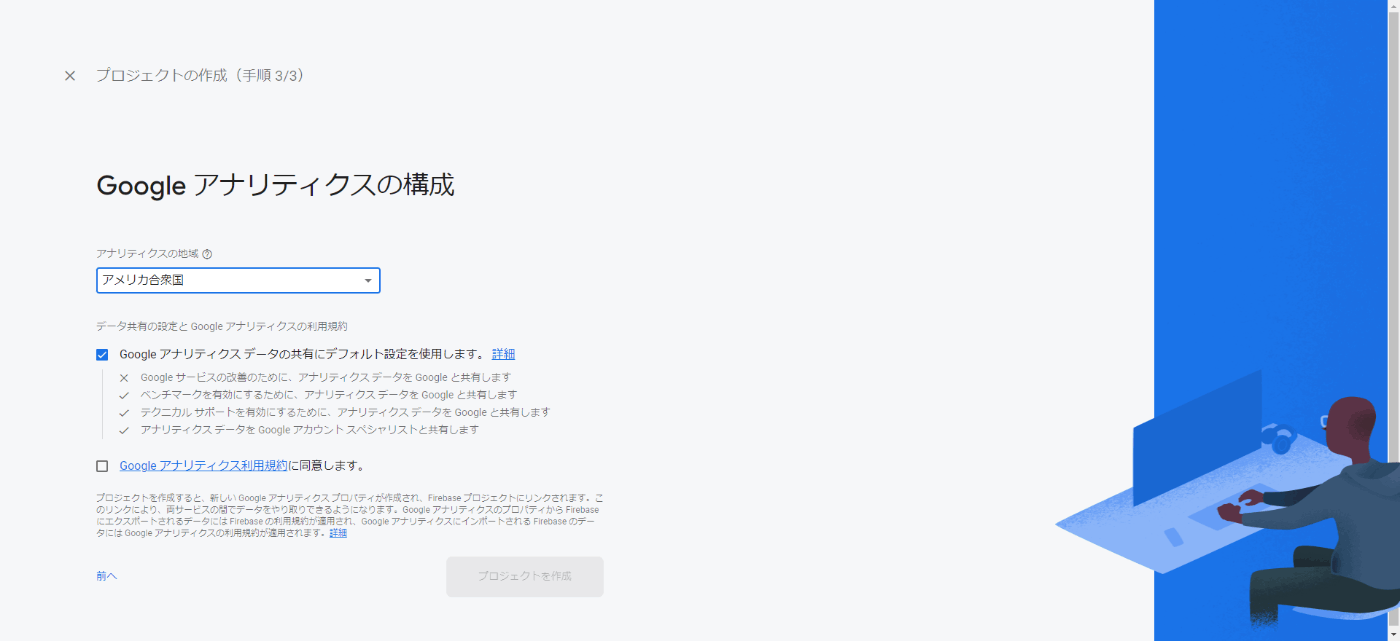Open the Google アナリティクス利用規約 link

tap(203, 466)
